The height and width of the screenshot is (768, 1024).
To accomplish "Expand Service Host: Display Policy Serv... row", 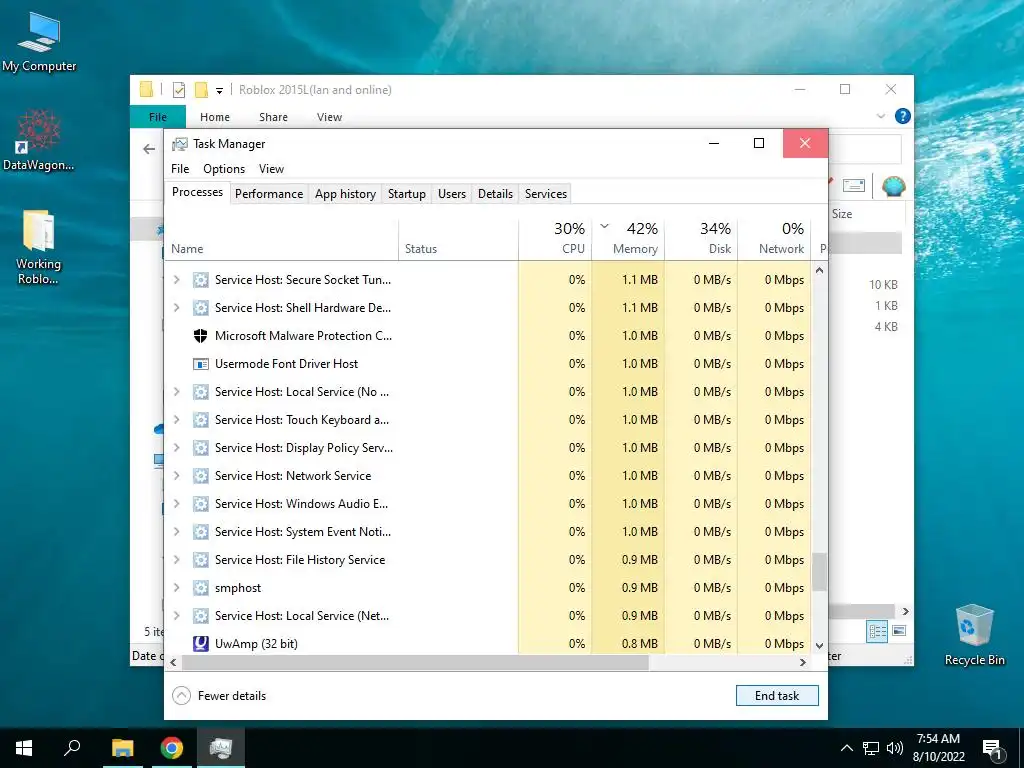I will tap(176, 448).
